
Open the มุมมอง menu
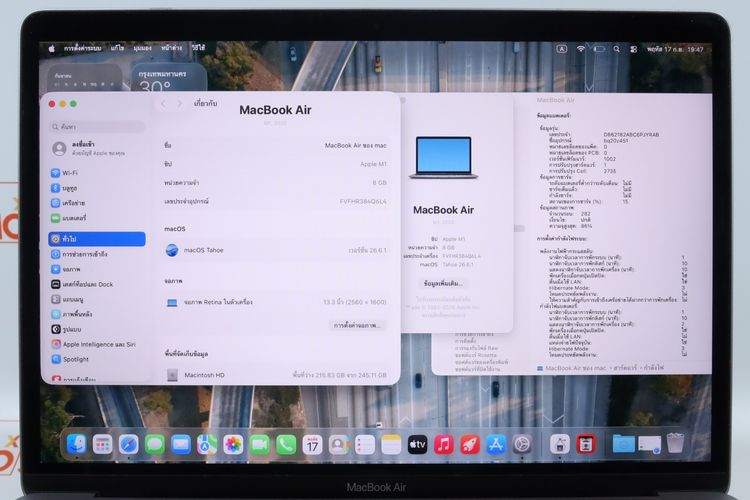point(143,48)
